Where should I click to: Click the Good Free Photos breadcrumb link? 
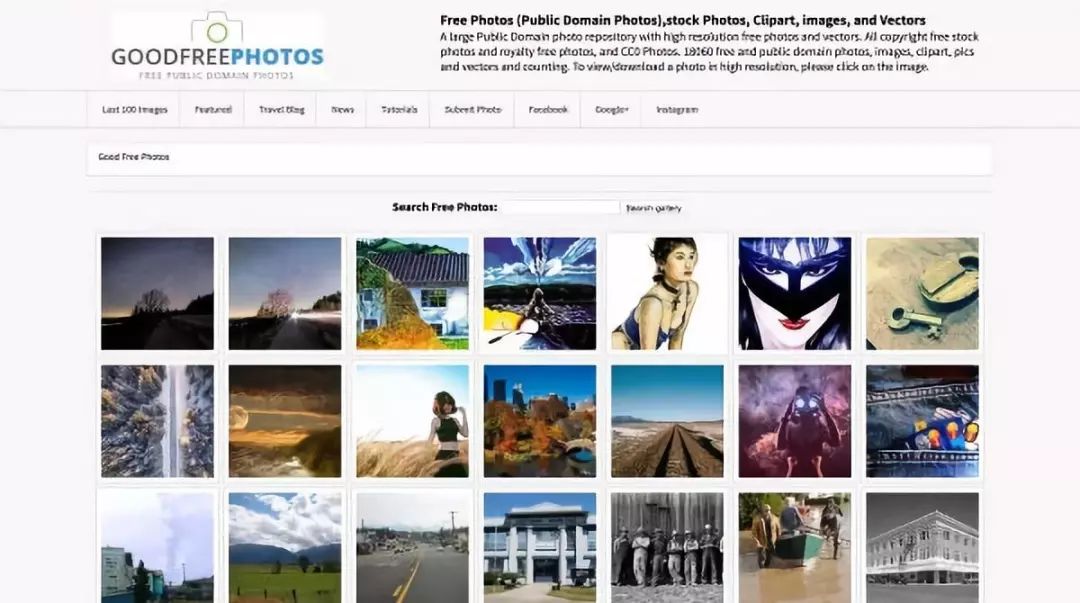[x=134, y=157]
